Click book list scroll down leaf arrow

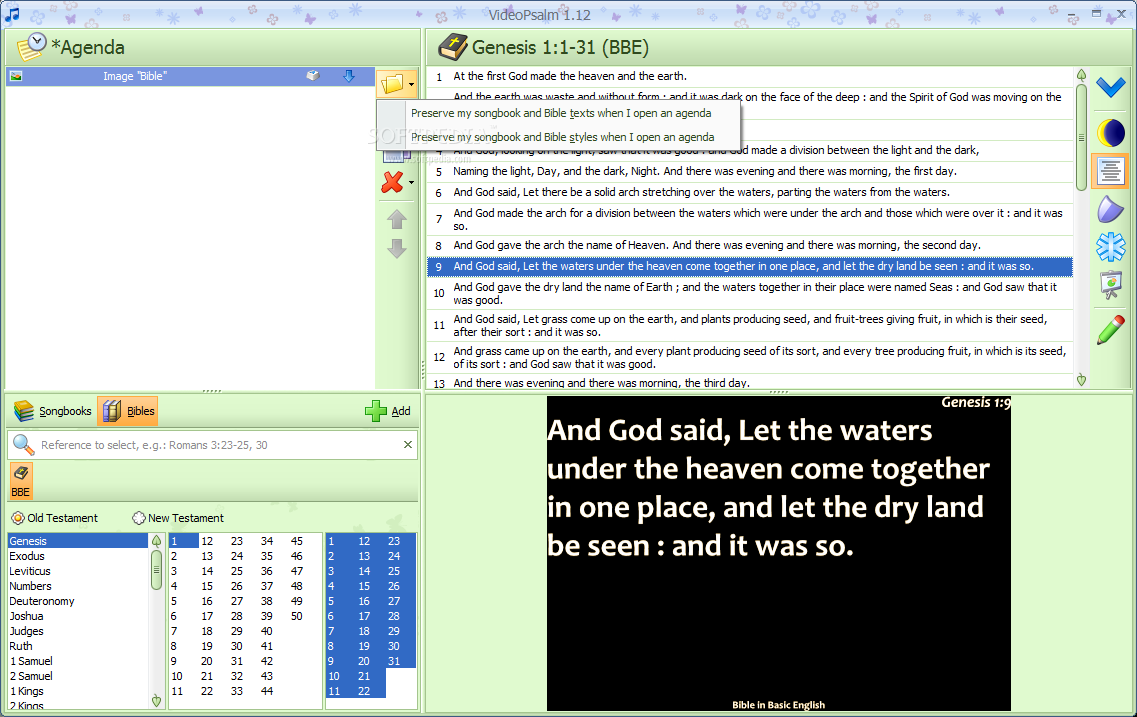(x=156, y=700)
